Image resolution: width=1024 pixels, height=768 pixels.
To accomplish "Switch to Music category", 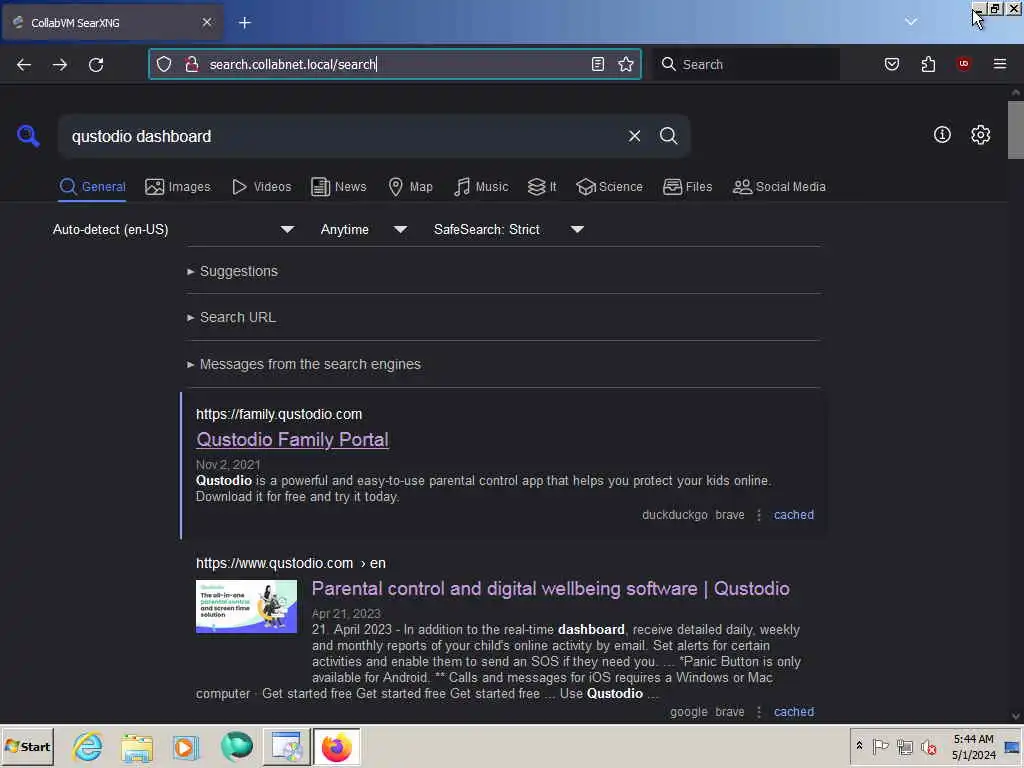I will (x=481, y=187).
